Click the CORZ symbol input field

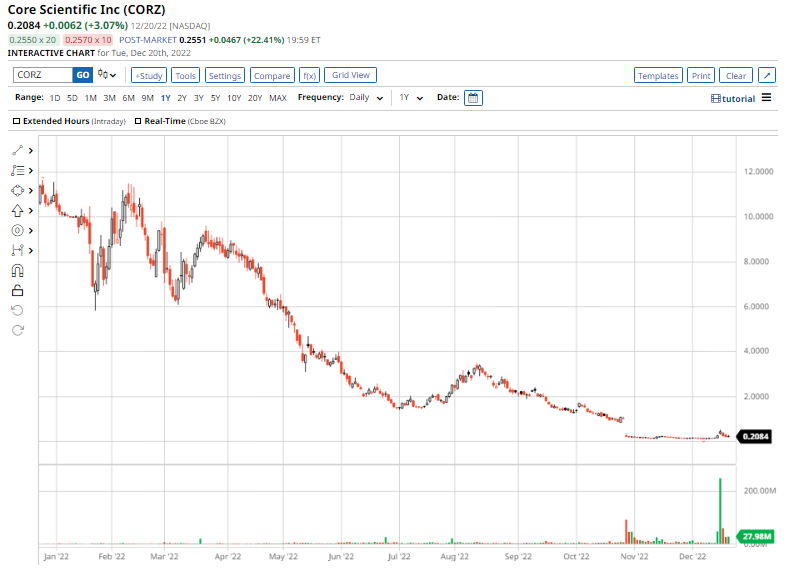click(x=43, y=75)
